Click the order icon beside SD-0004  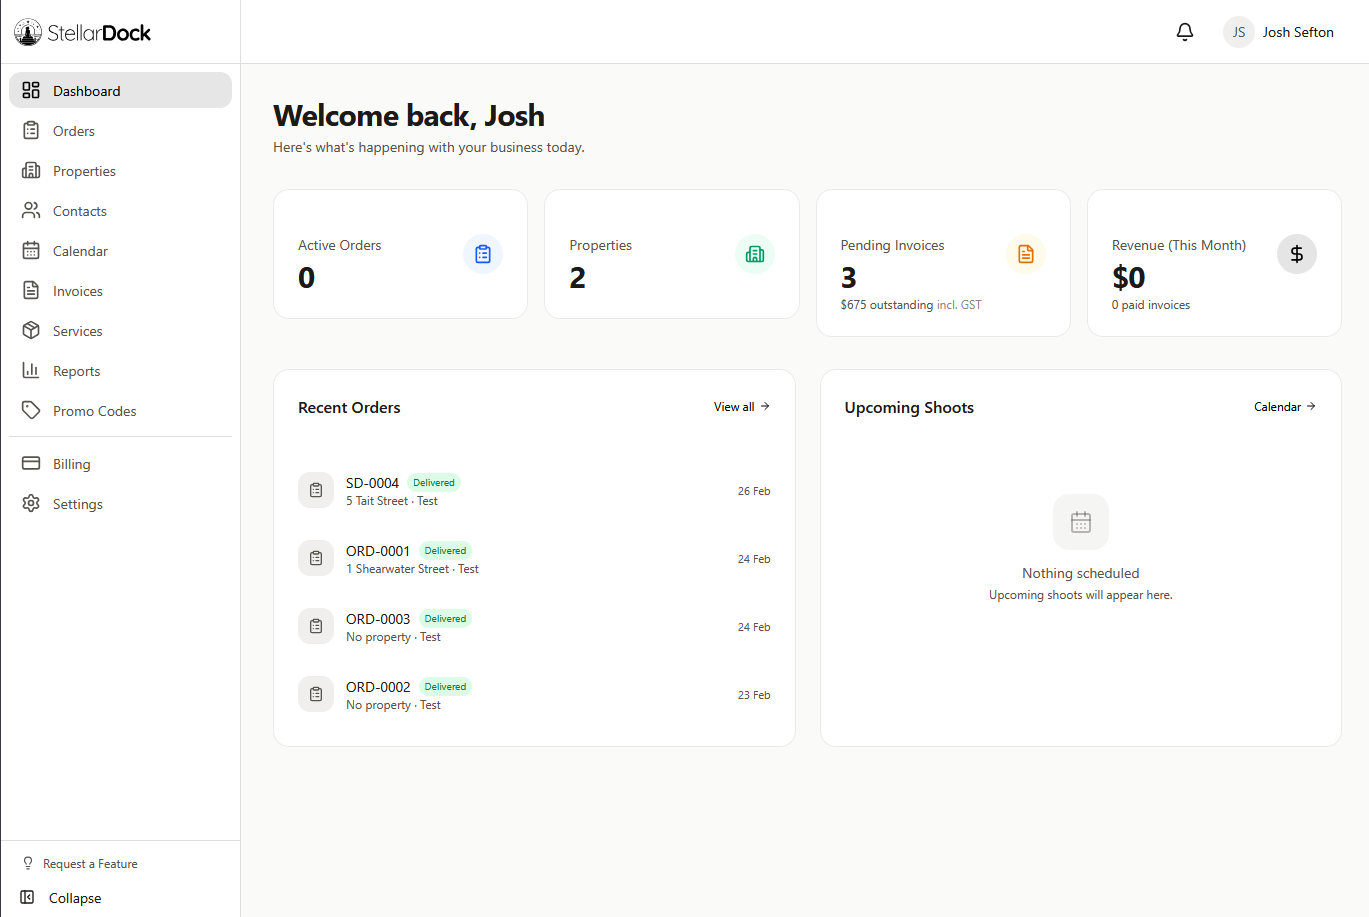tap(316, 490)
